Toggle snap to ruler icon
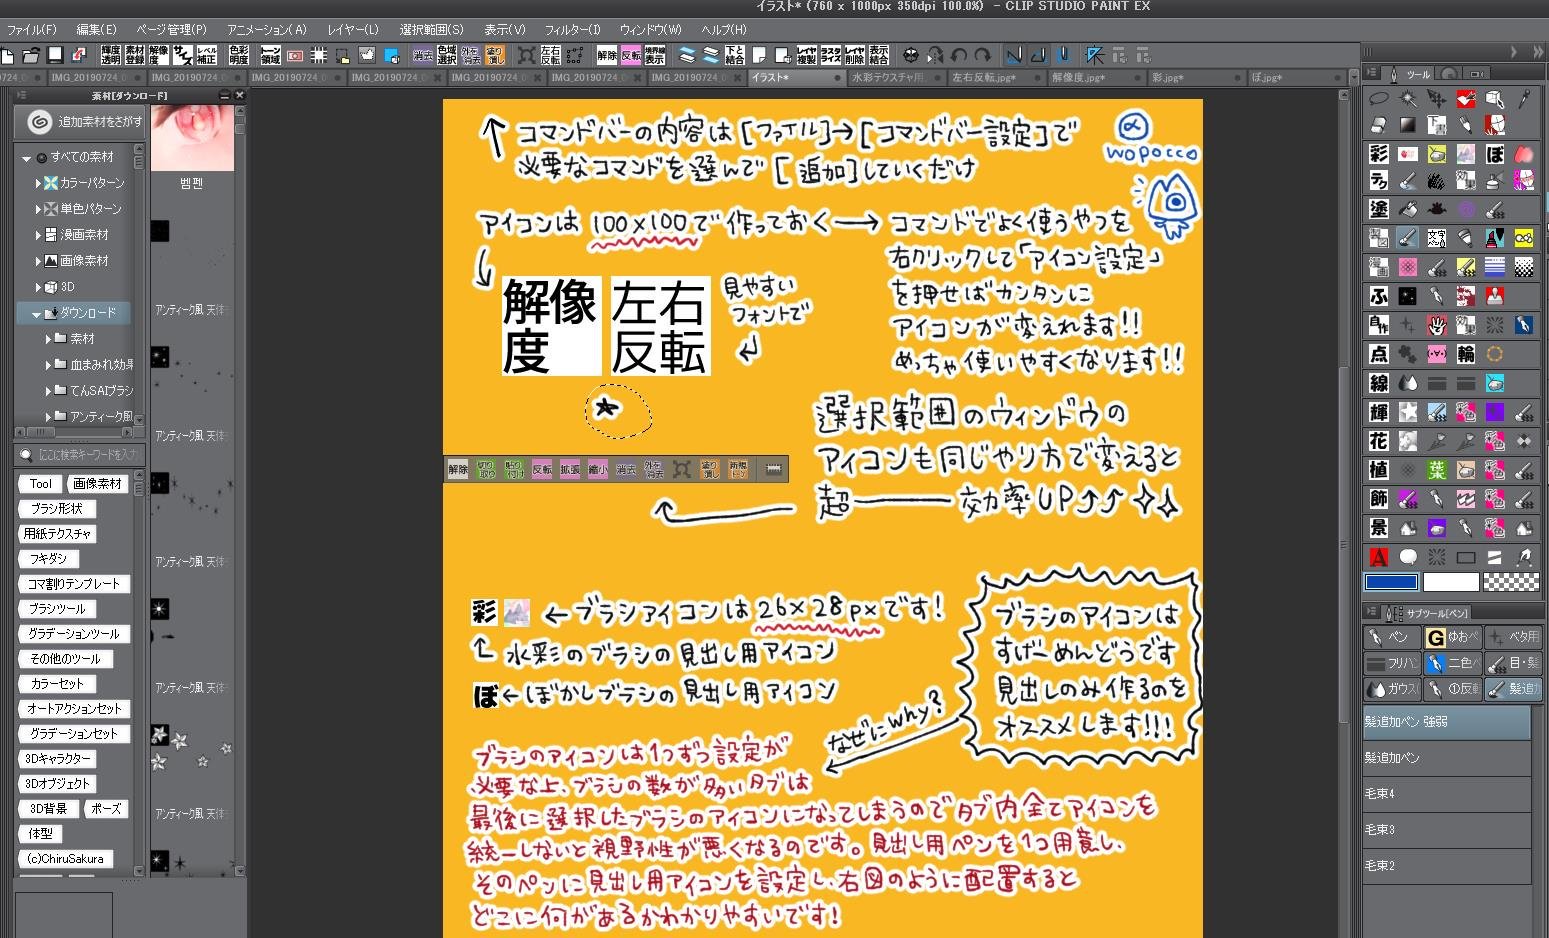Image resolution: width=1549 pixels, height=938 pixels. pos(1014,55)
